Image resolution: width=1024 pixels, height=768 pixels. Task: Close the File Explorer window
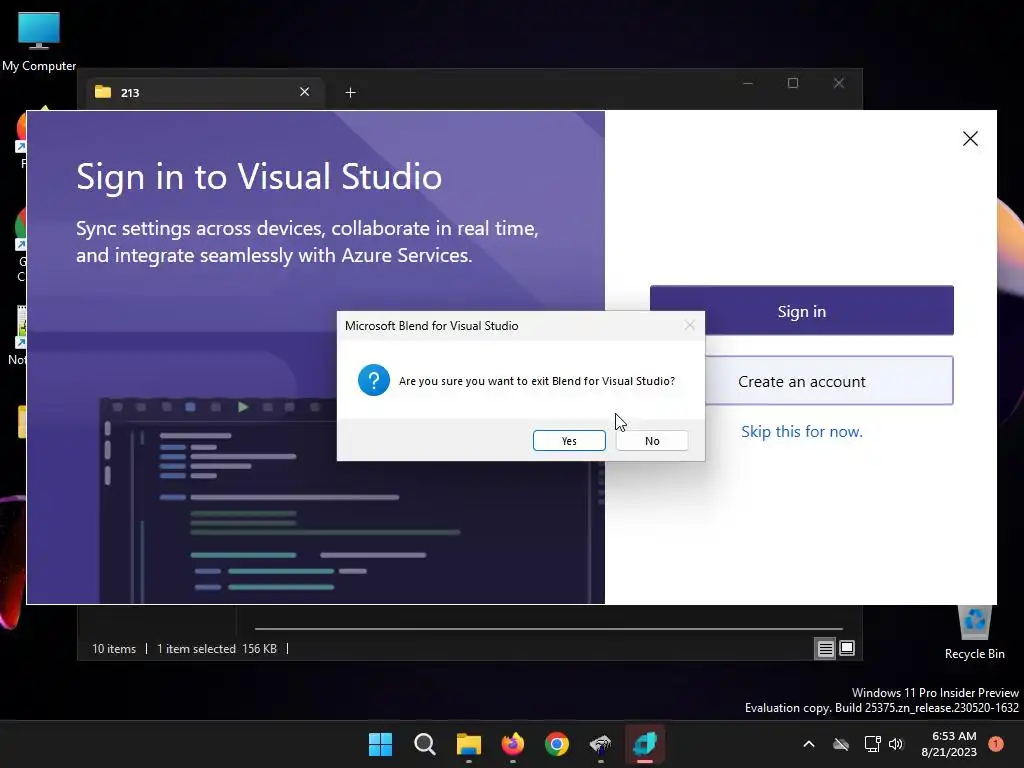click(839, 84)
